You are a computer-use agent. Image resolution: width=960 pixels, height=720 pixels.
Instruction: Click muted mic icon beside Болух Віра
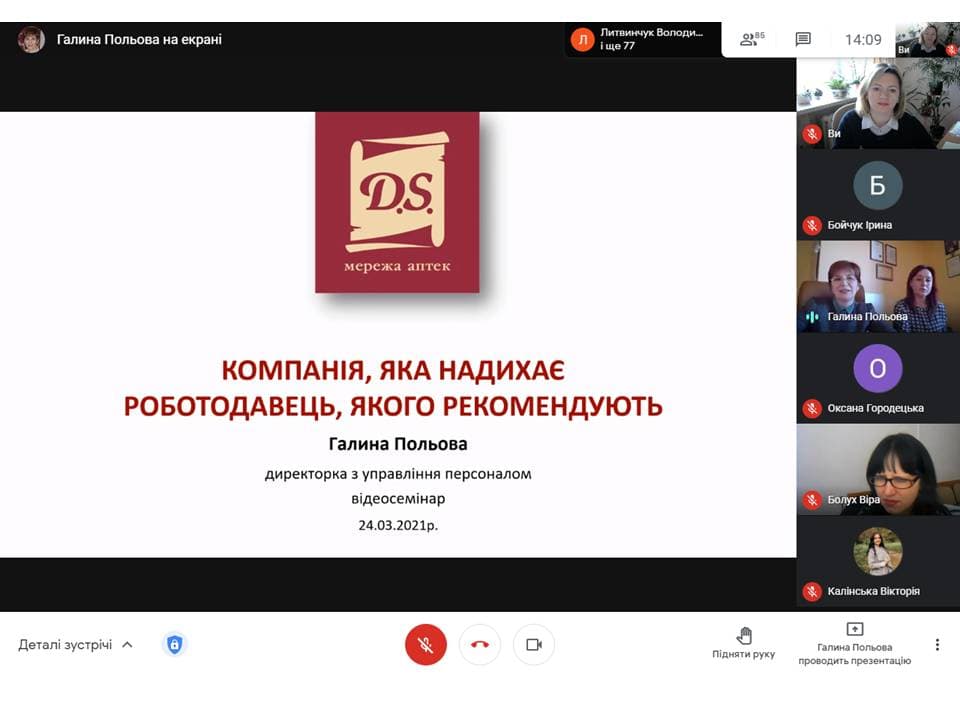(812, 500)
